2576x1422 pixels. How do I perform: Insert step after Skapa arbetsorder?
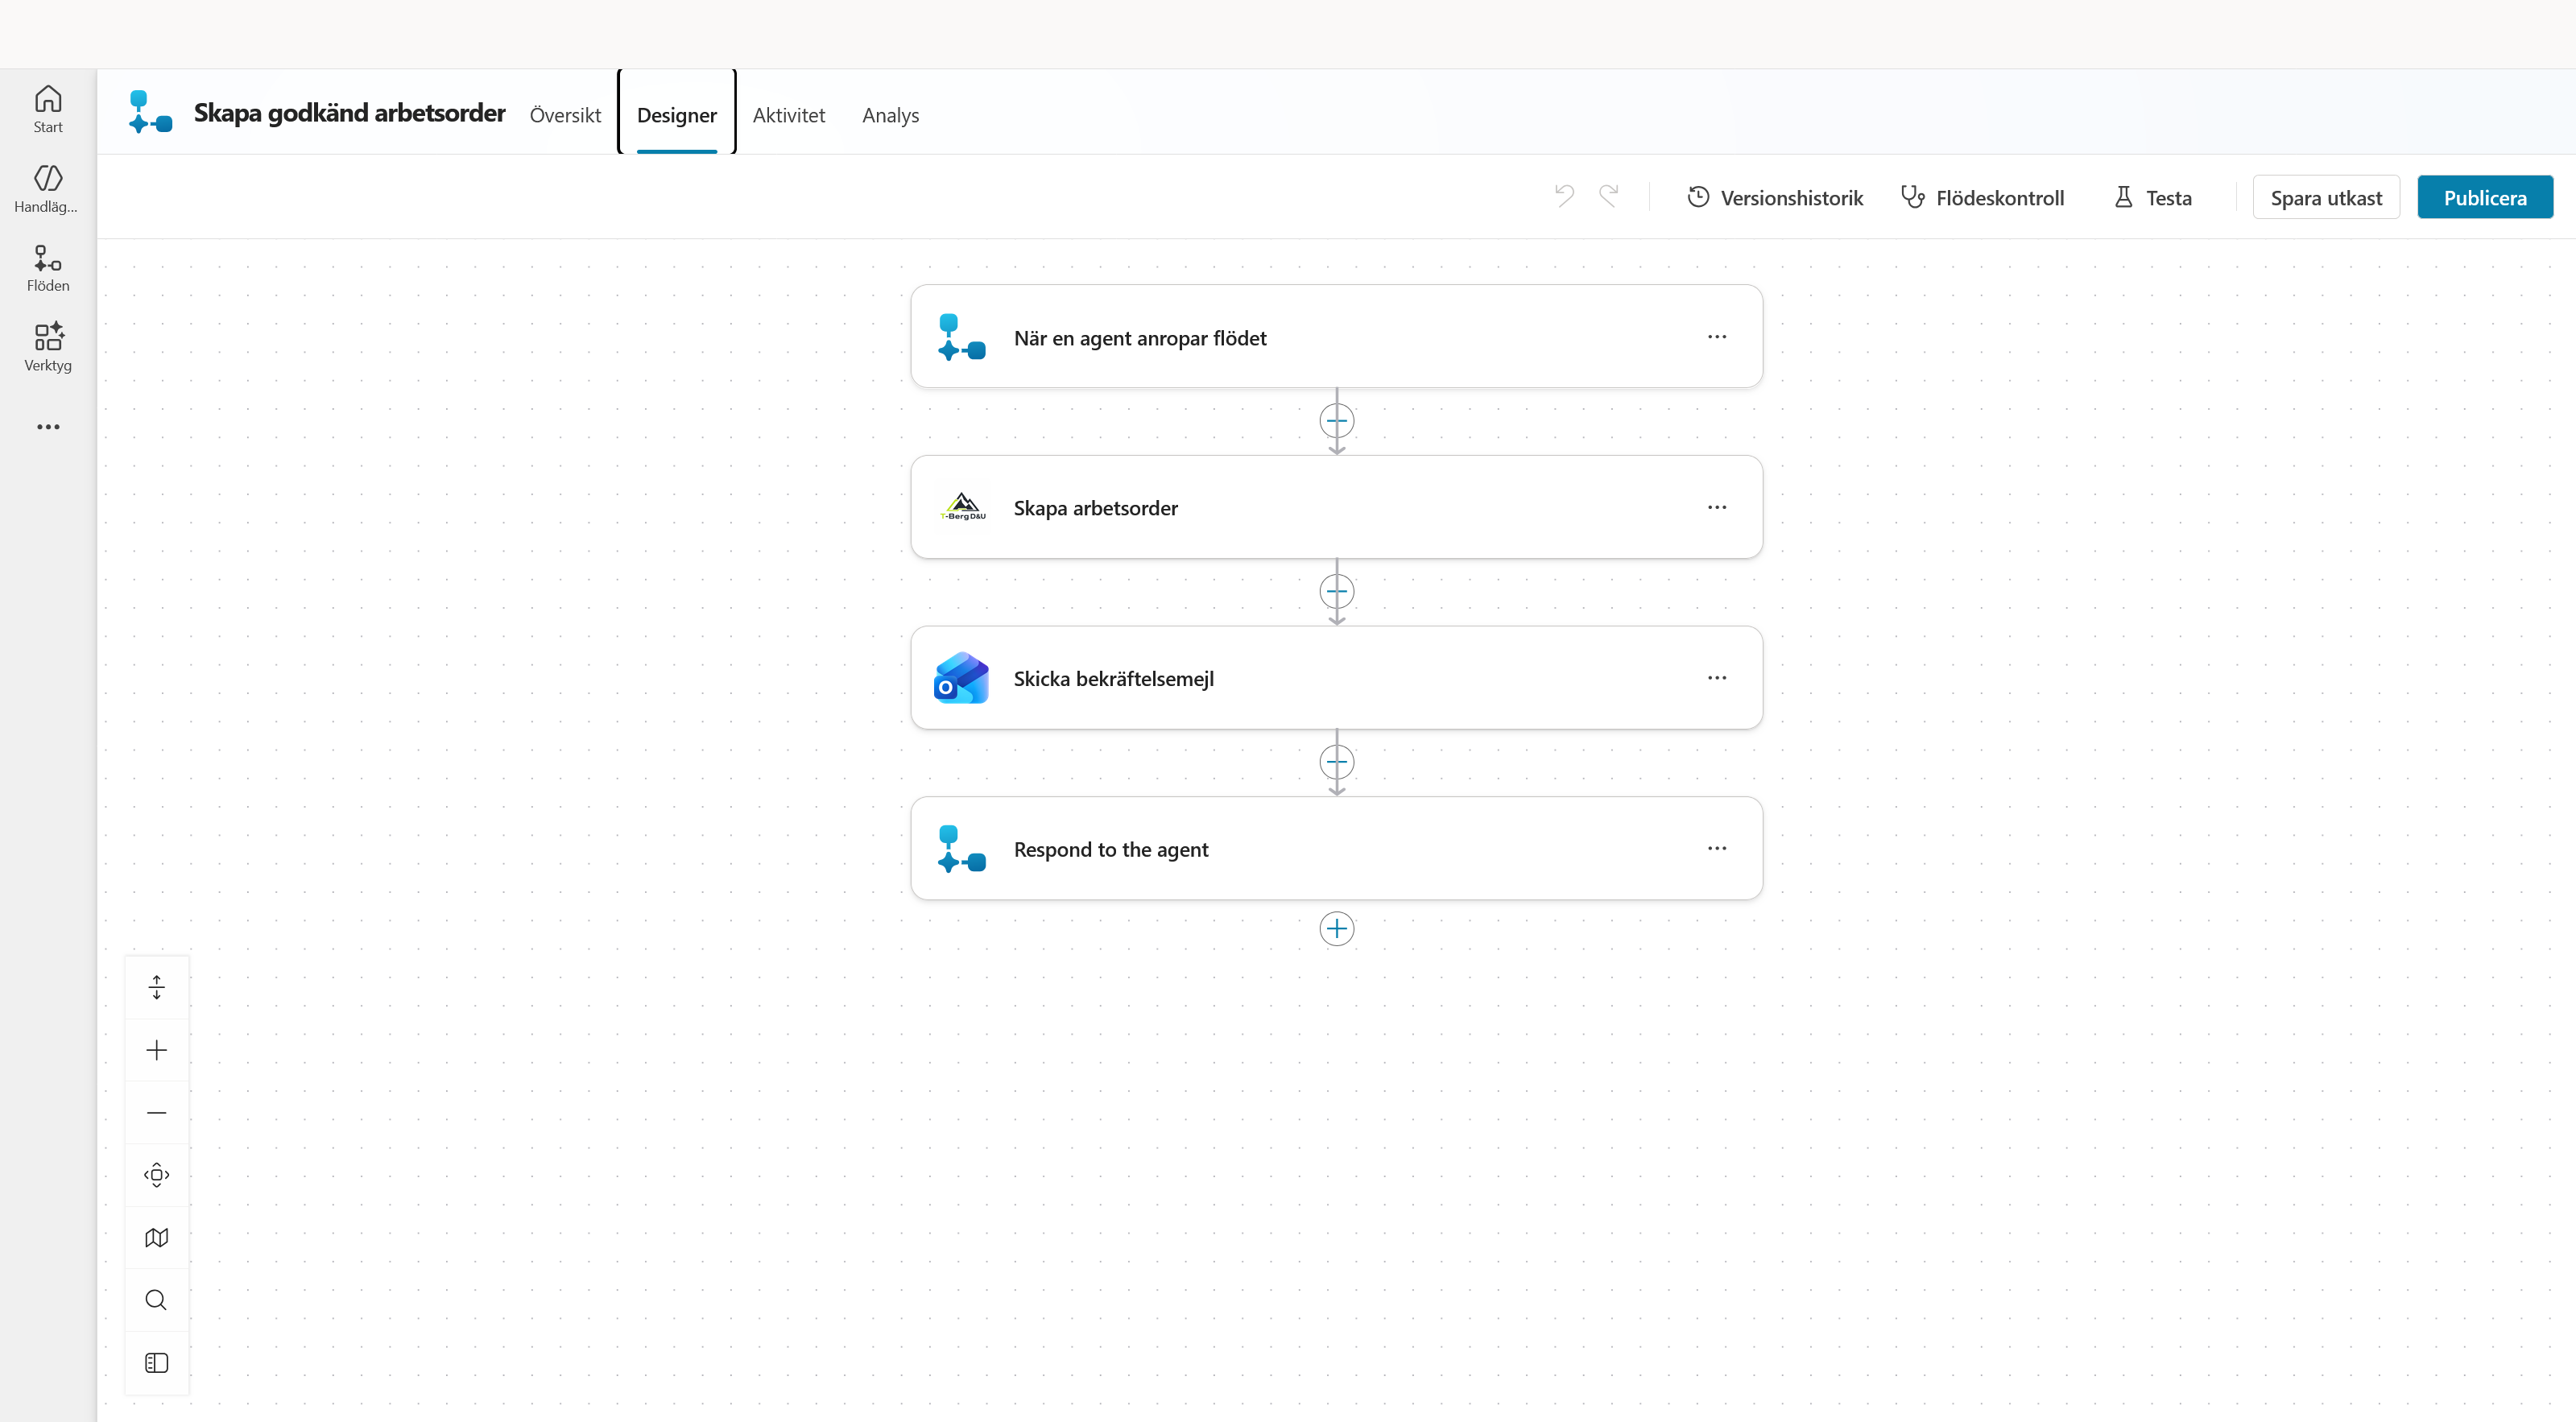1337,592
